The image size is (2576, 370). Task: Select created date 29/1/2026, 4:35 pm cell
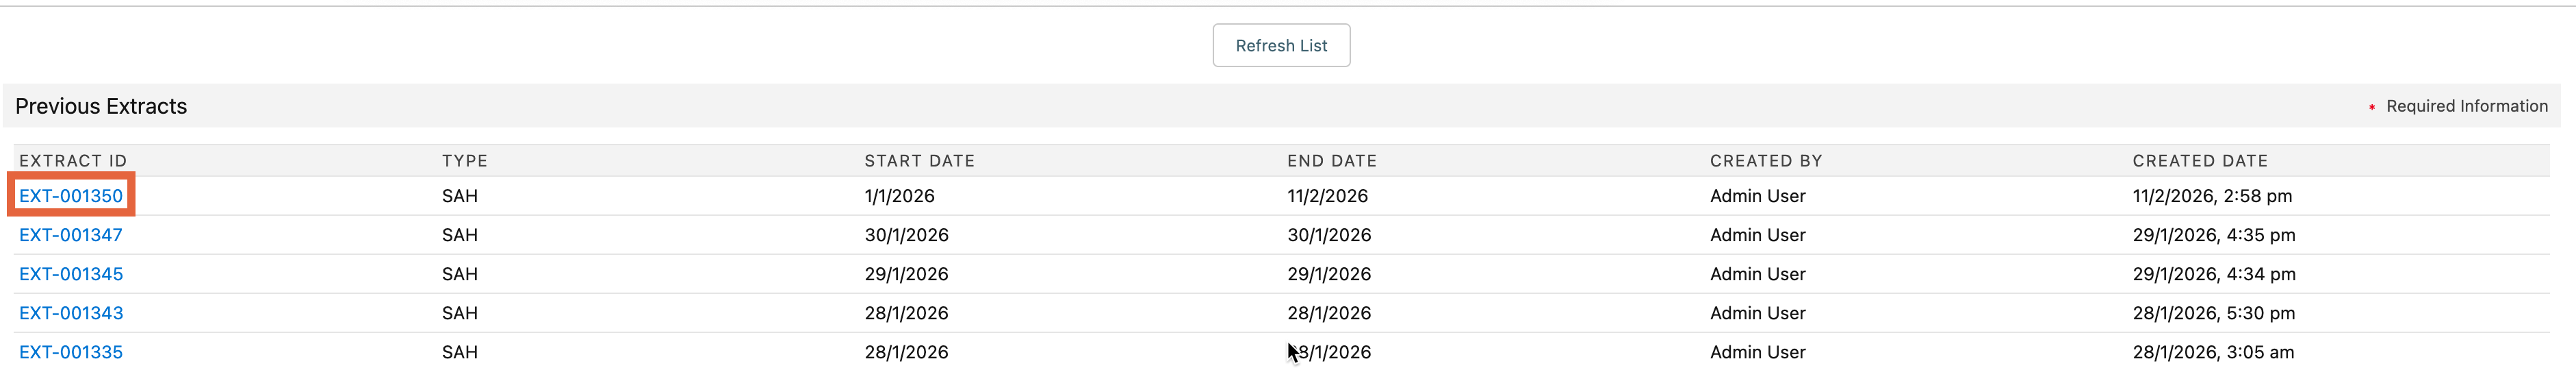pyautogui.click(x=2213, y=235)
